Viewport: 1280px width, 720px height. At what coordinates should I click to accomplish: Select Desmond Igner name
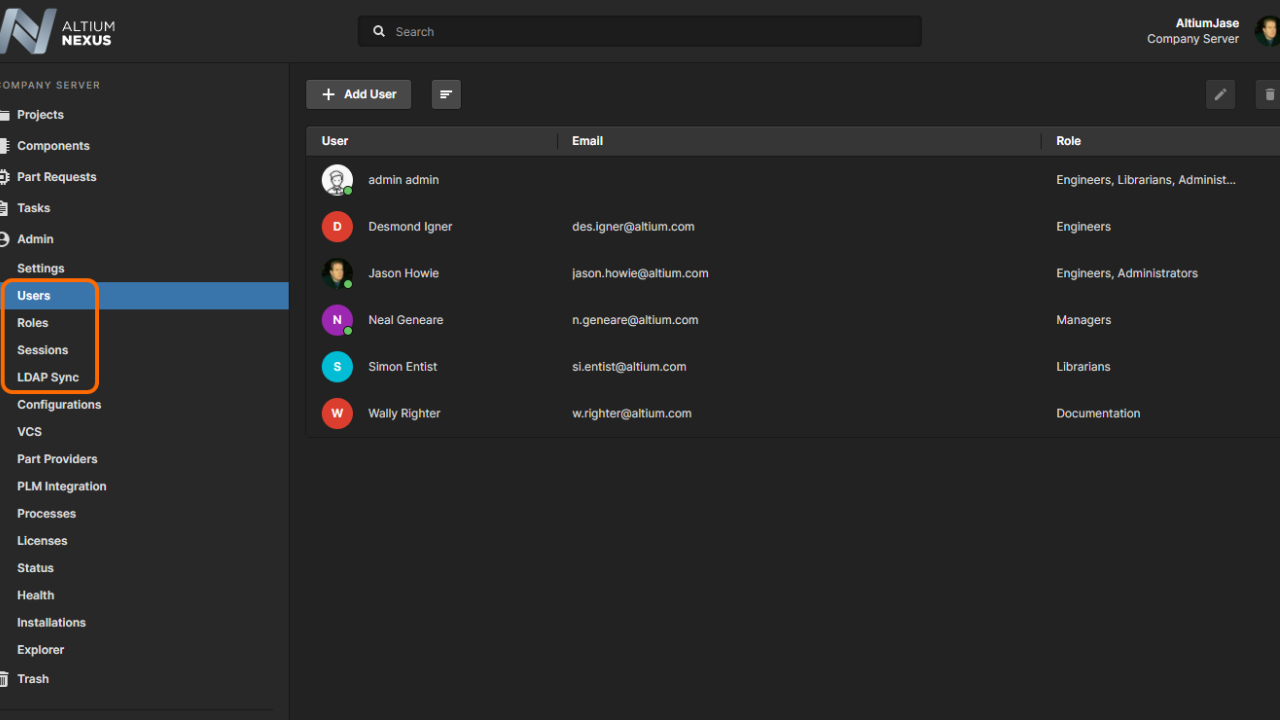tap(410, 227)
